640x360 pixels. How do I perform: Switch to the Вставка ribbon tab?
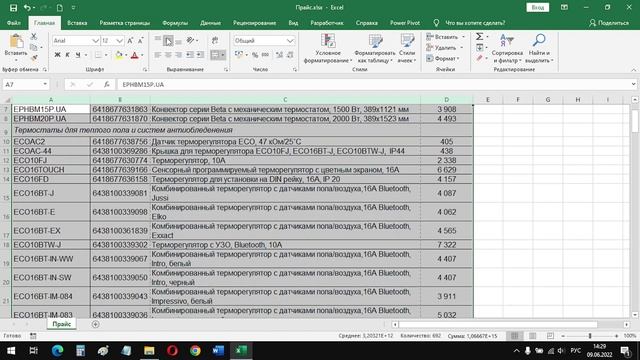(77, 23)
